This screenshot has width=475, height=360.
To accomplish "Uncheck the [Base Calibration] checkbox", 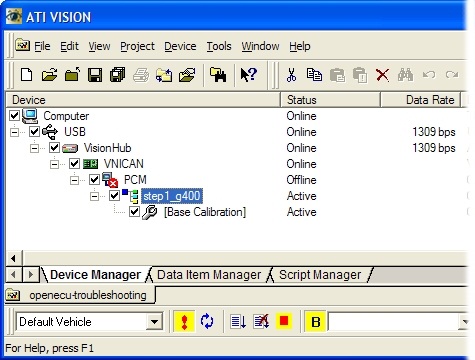I will tap(134, 212).
